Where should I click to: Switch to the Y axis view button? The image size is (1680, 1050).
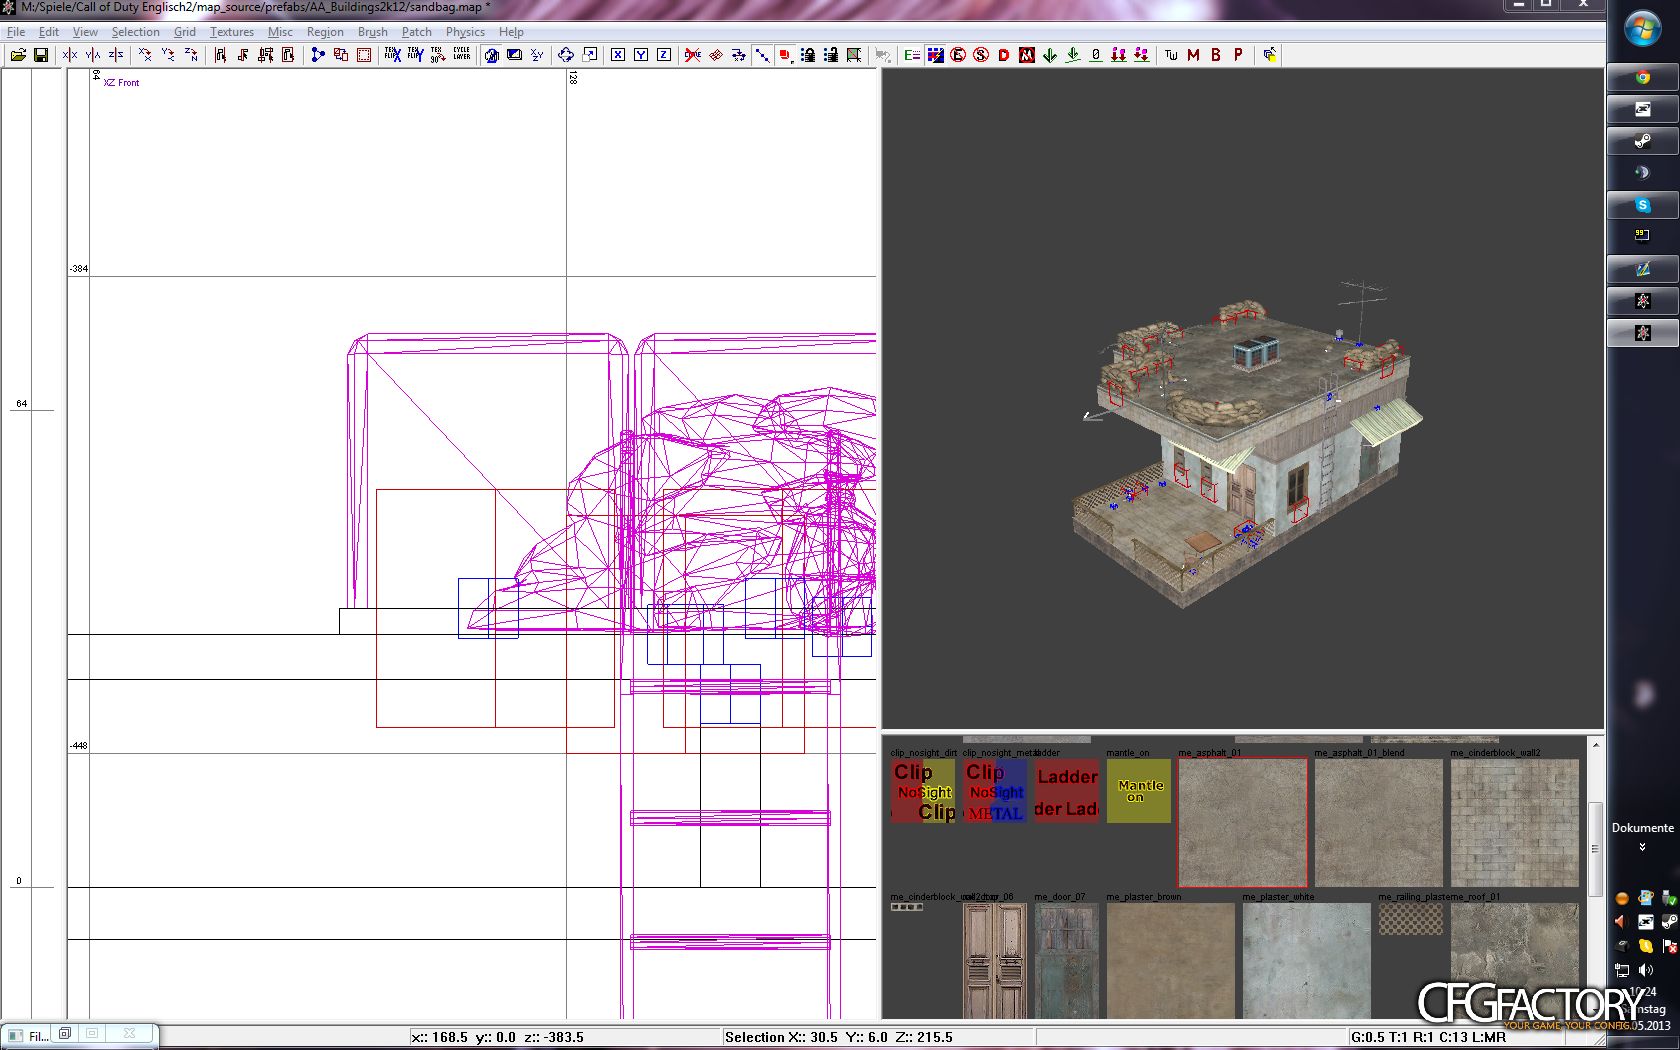(x=641, y=55)
